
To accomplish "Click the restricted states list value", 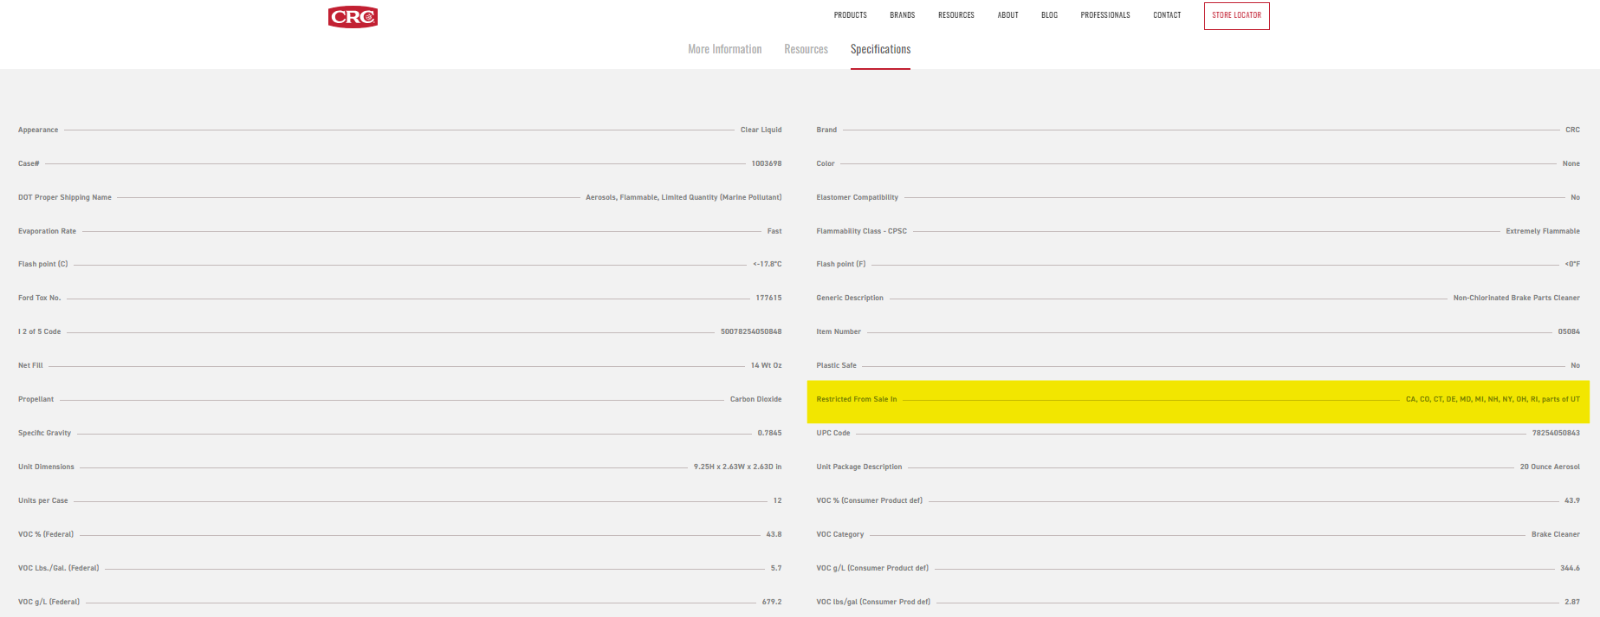I will (x=1492, y=399).
